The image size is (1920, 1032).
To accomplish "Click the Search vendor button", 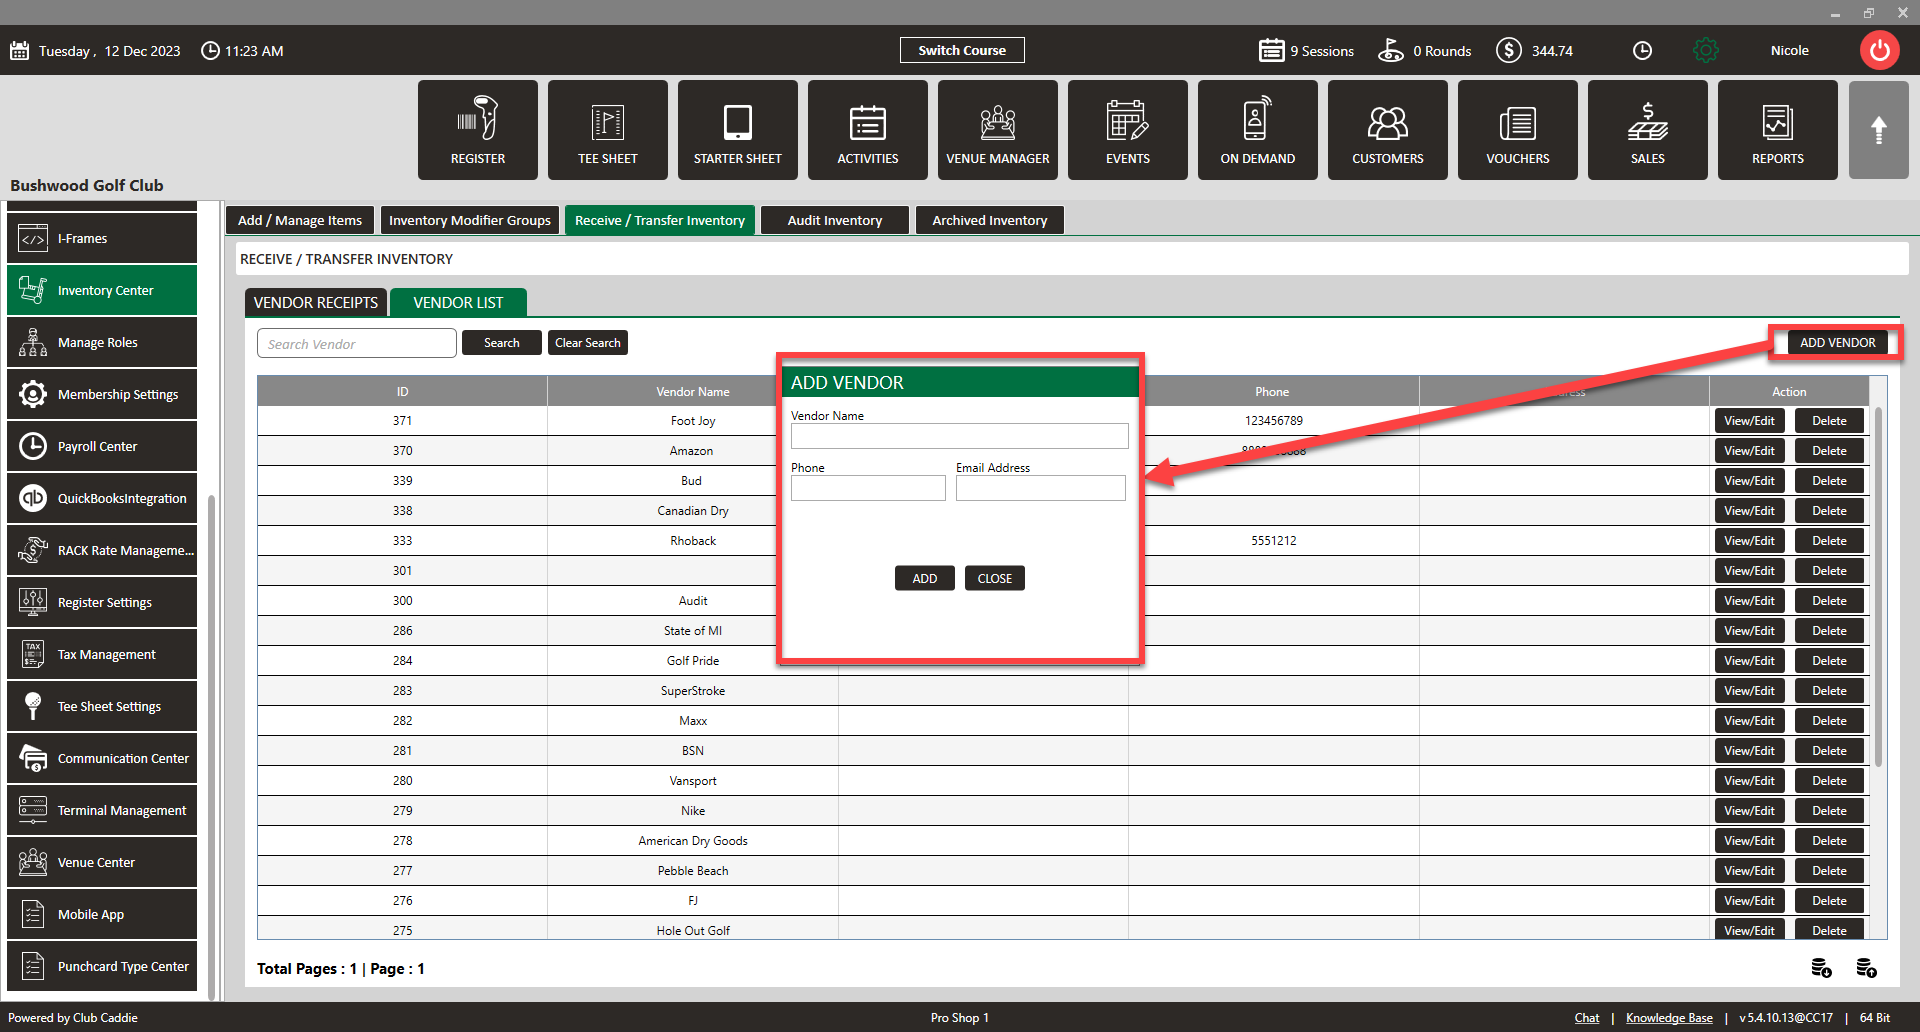I will click(502, 342).
